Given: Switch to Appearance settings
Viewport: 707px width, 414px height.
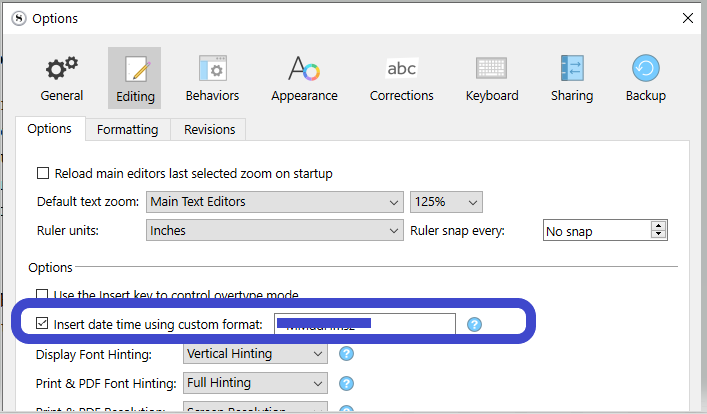Looking at the screenshot, I should [304, 78].
